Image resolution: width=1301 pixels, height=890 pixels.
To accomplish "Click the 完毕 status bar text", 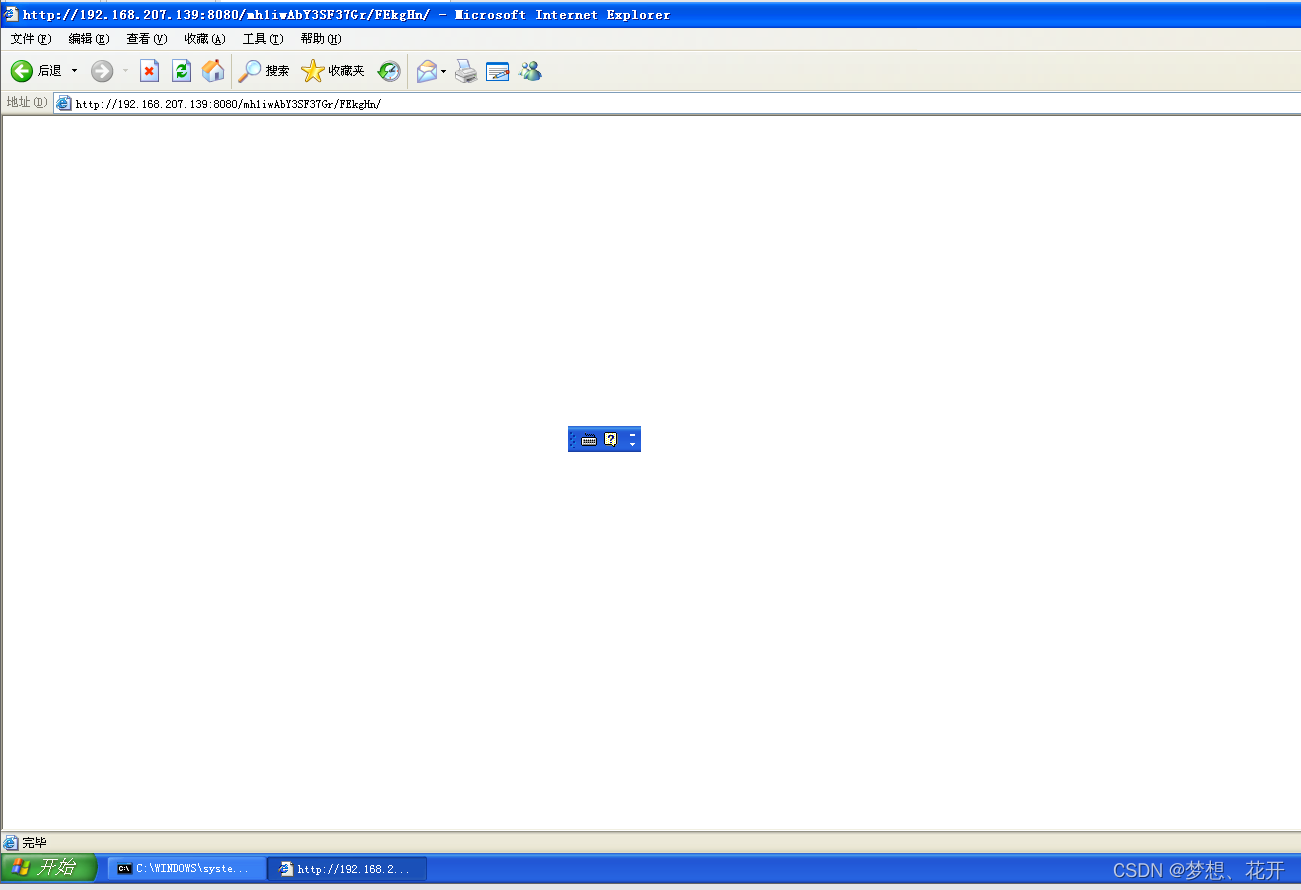I will 34,843.
